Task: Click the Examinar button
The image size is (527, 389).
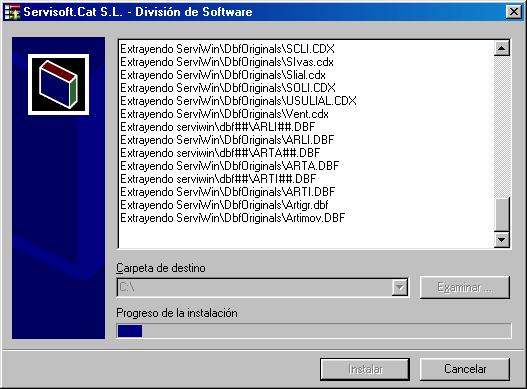Action: tap(465, 287)
